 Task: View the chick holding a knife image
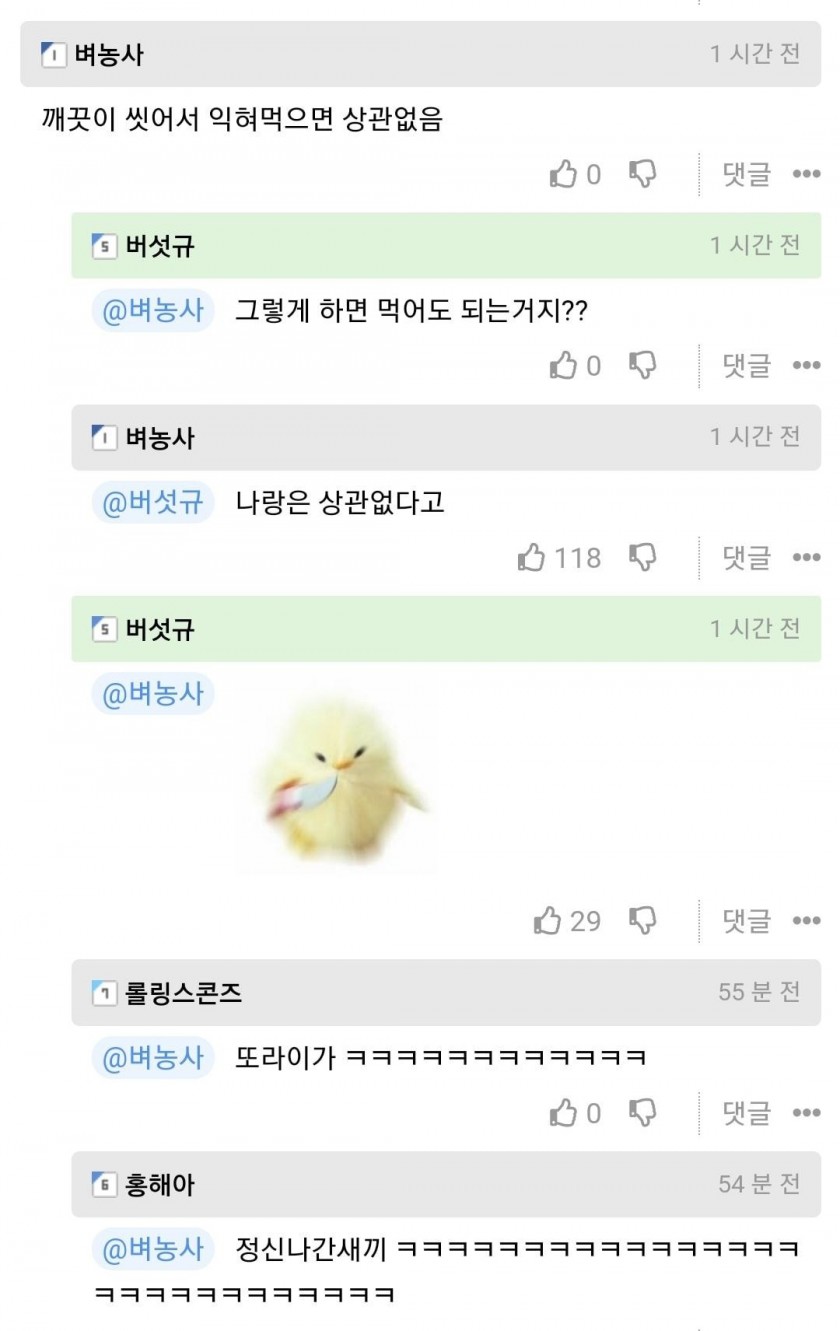pos(337,790)
